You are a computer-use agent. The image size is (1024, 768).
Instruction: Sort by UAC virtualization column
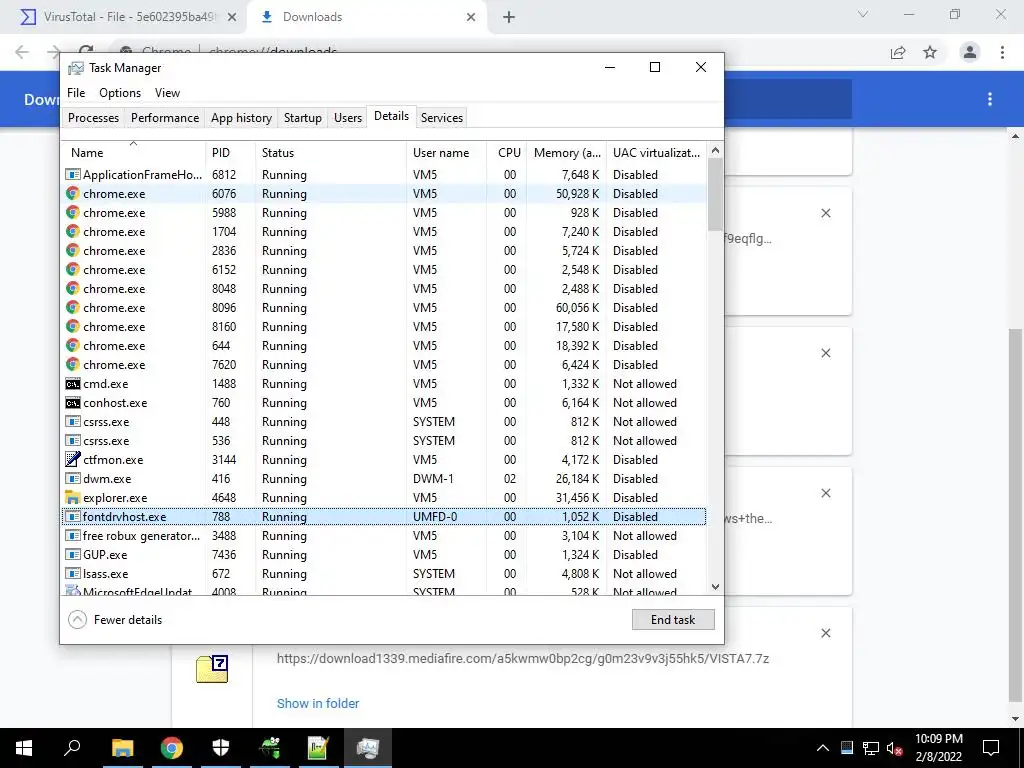click(x=656, y=153)
